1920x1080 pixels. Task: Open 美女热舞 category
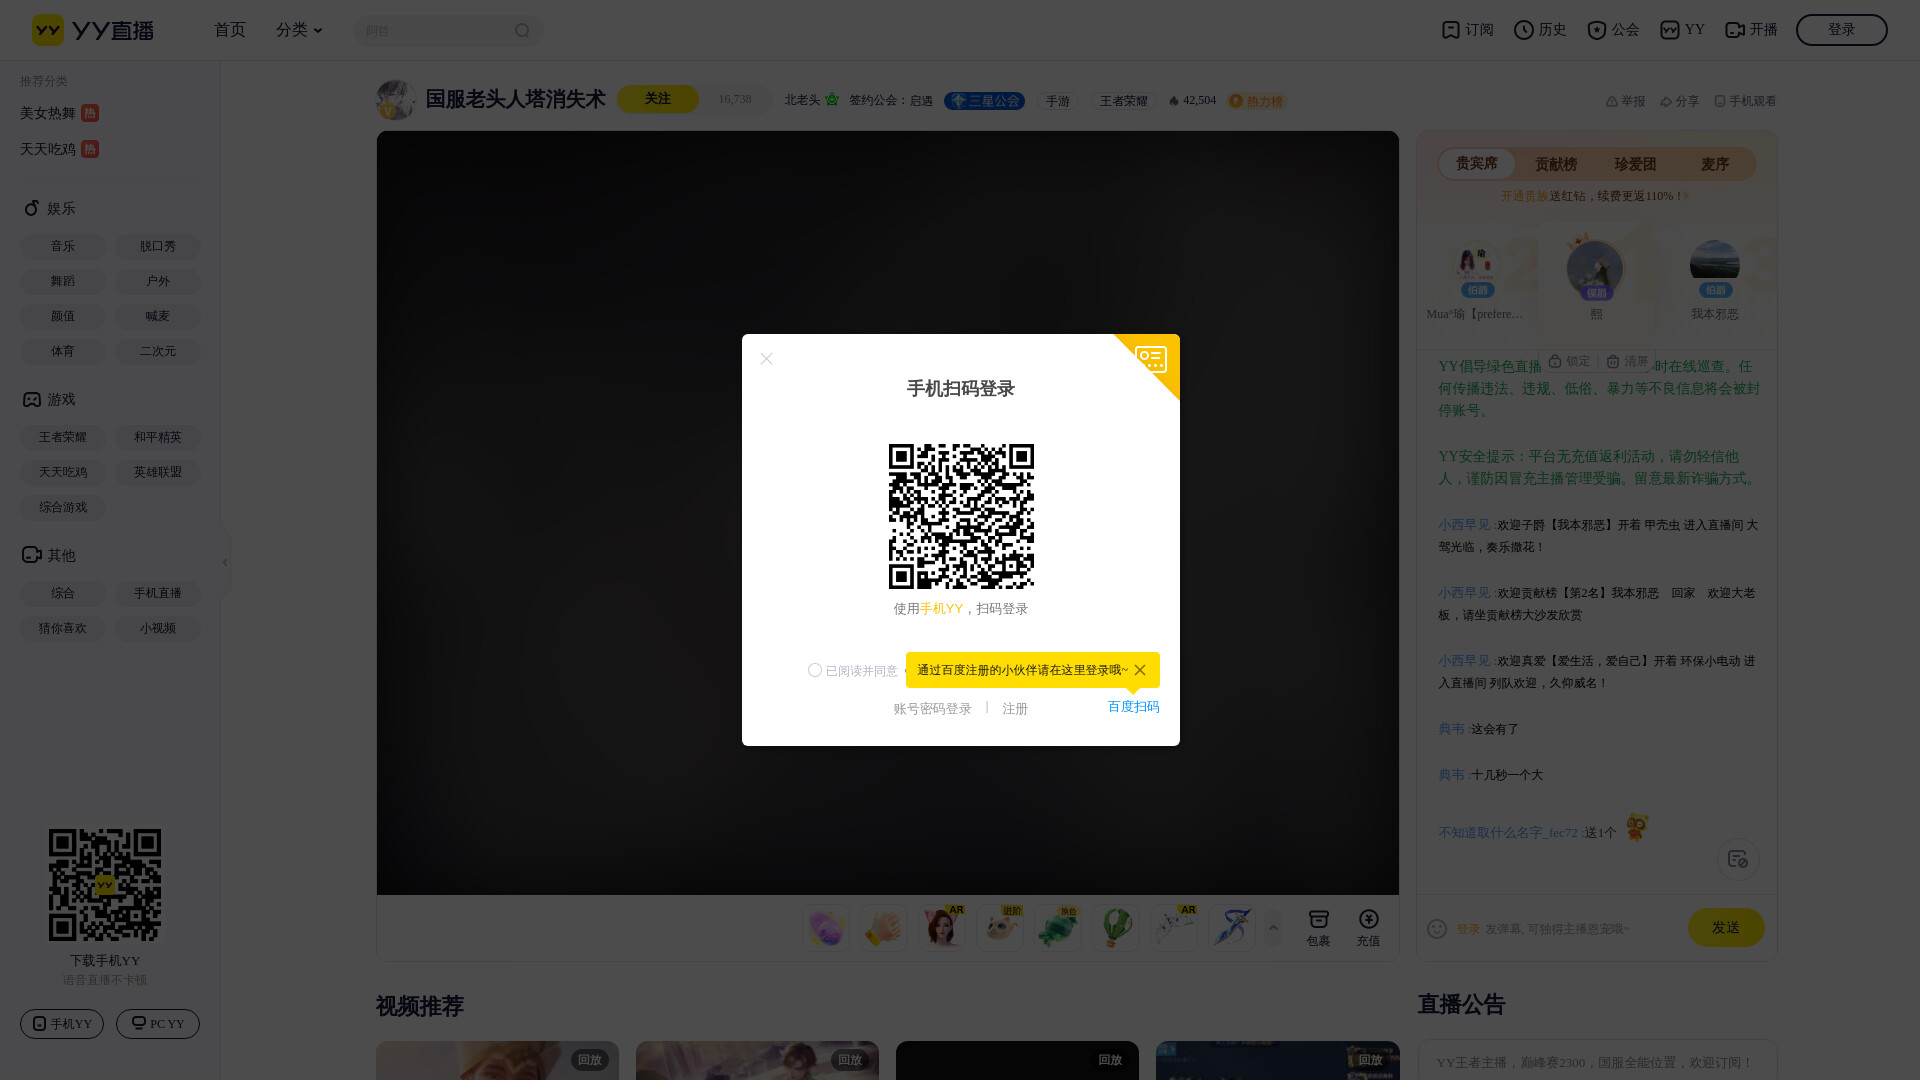pyautogui.click(x=59, y=113)
